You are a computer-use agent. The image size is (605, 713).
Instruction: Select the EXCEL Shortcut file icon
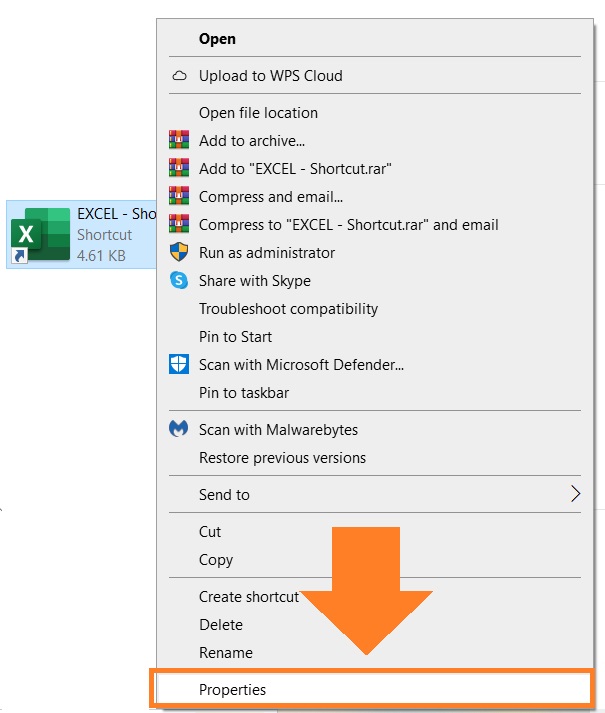[40, 235]
